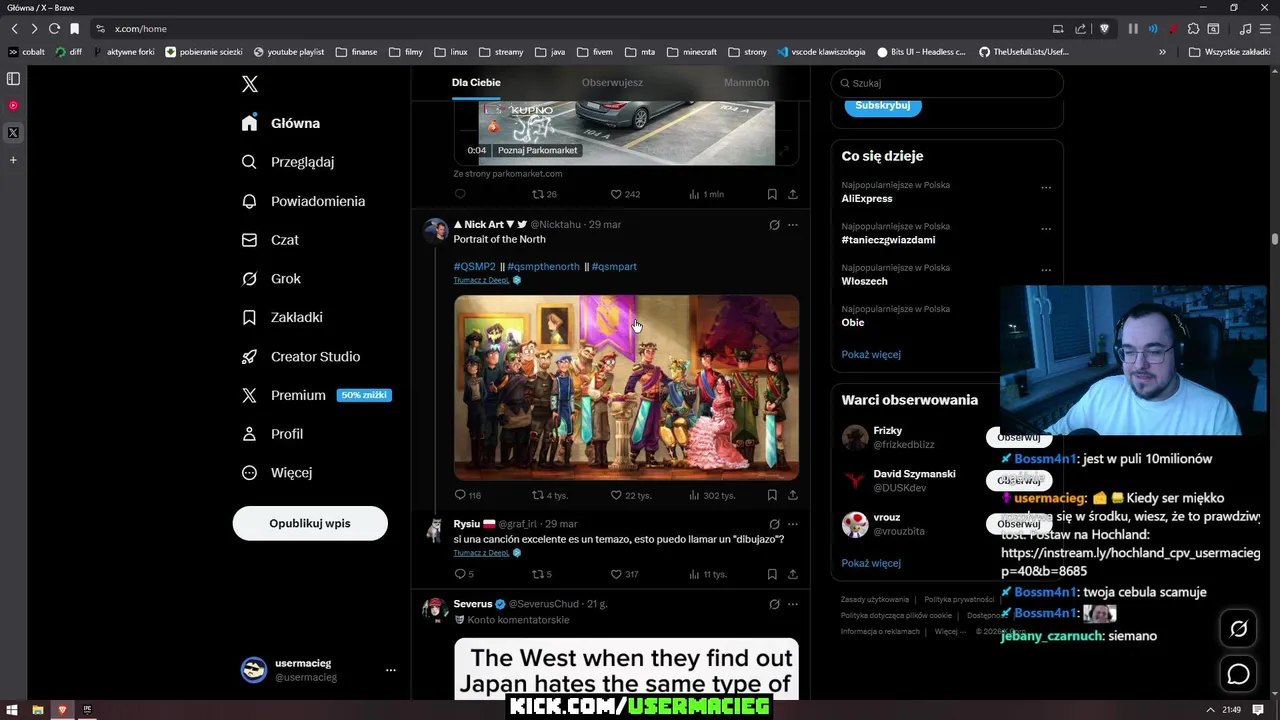The height and width of the screenshot is (720, 1280).
Task: Open Powiadomienia notifications
Action: pos(304,201)
